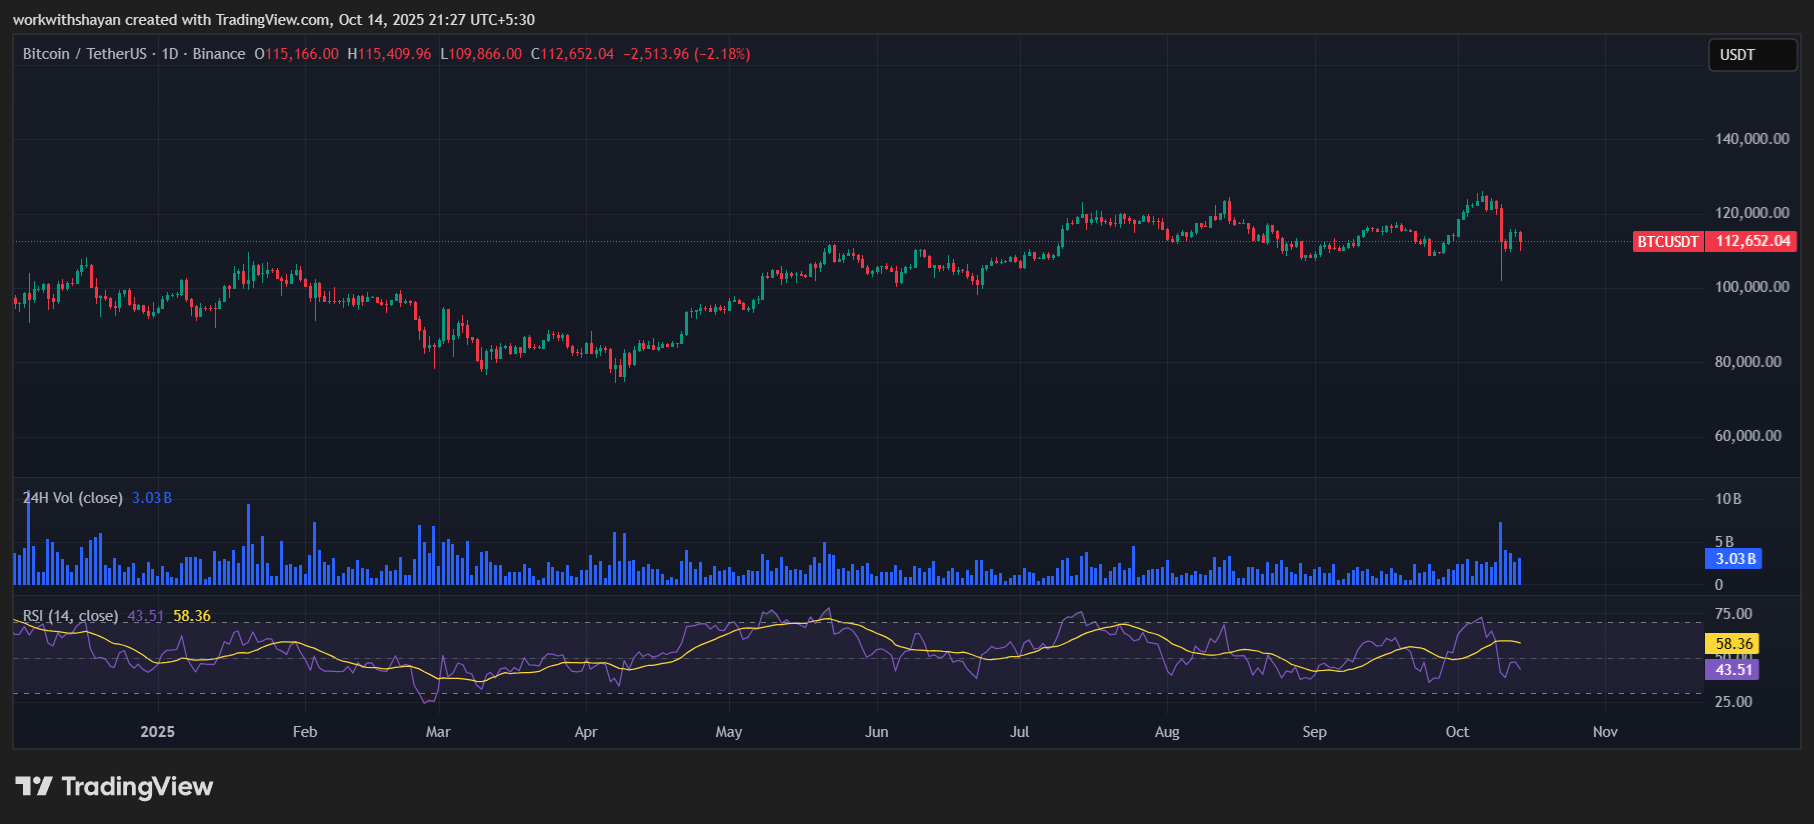
Task: Click the 24H Vol (close) indicator legend
Action: click(x=73, y=498)
